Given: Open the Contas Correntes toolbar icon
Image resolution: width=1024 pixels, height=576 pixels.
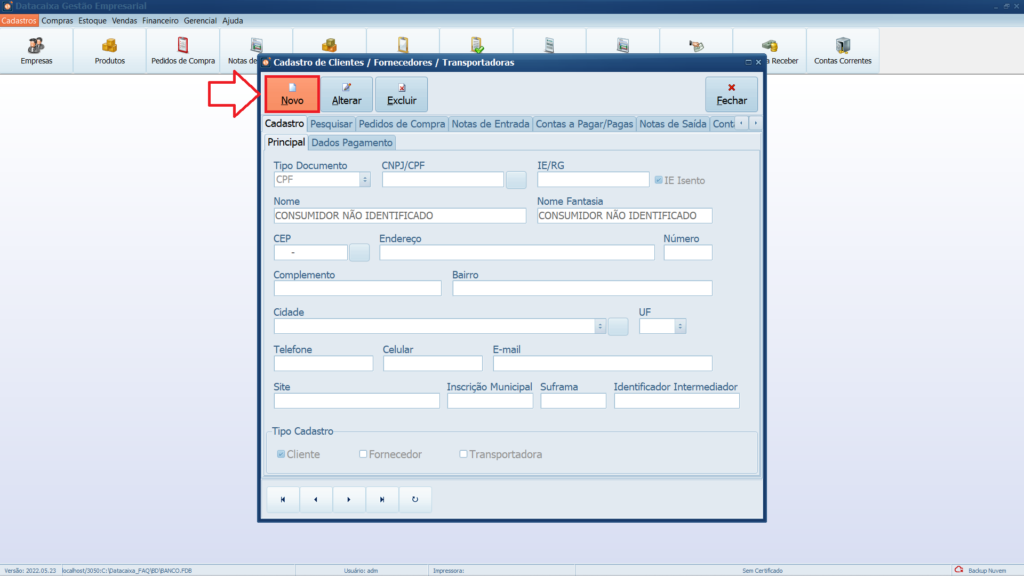Looking at the screenshot, I should pos(842,51).
